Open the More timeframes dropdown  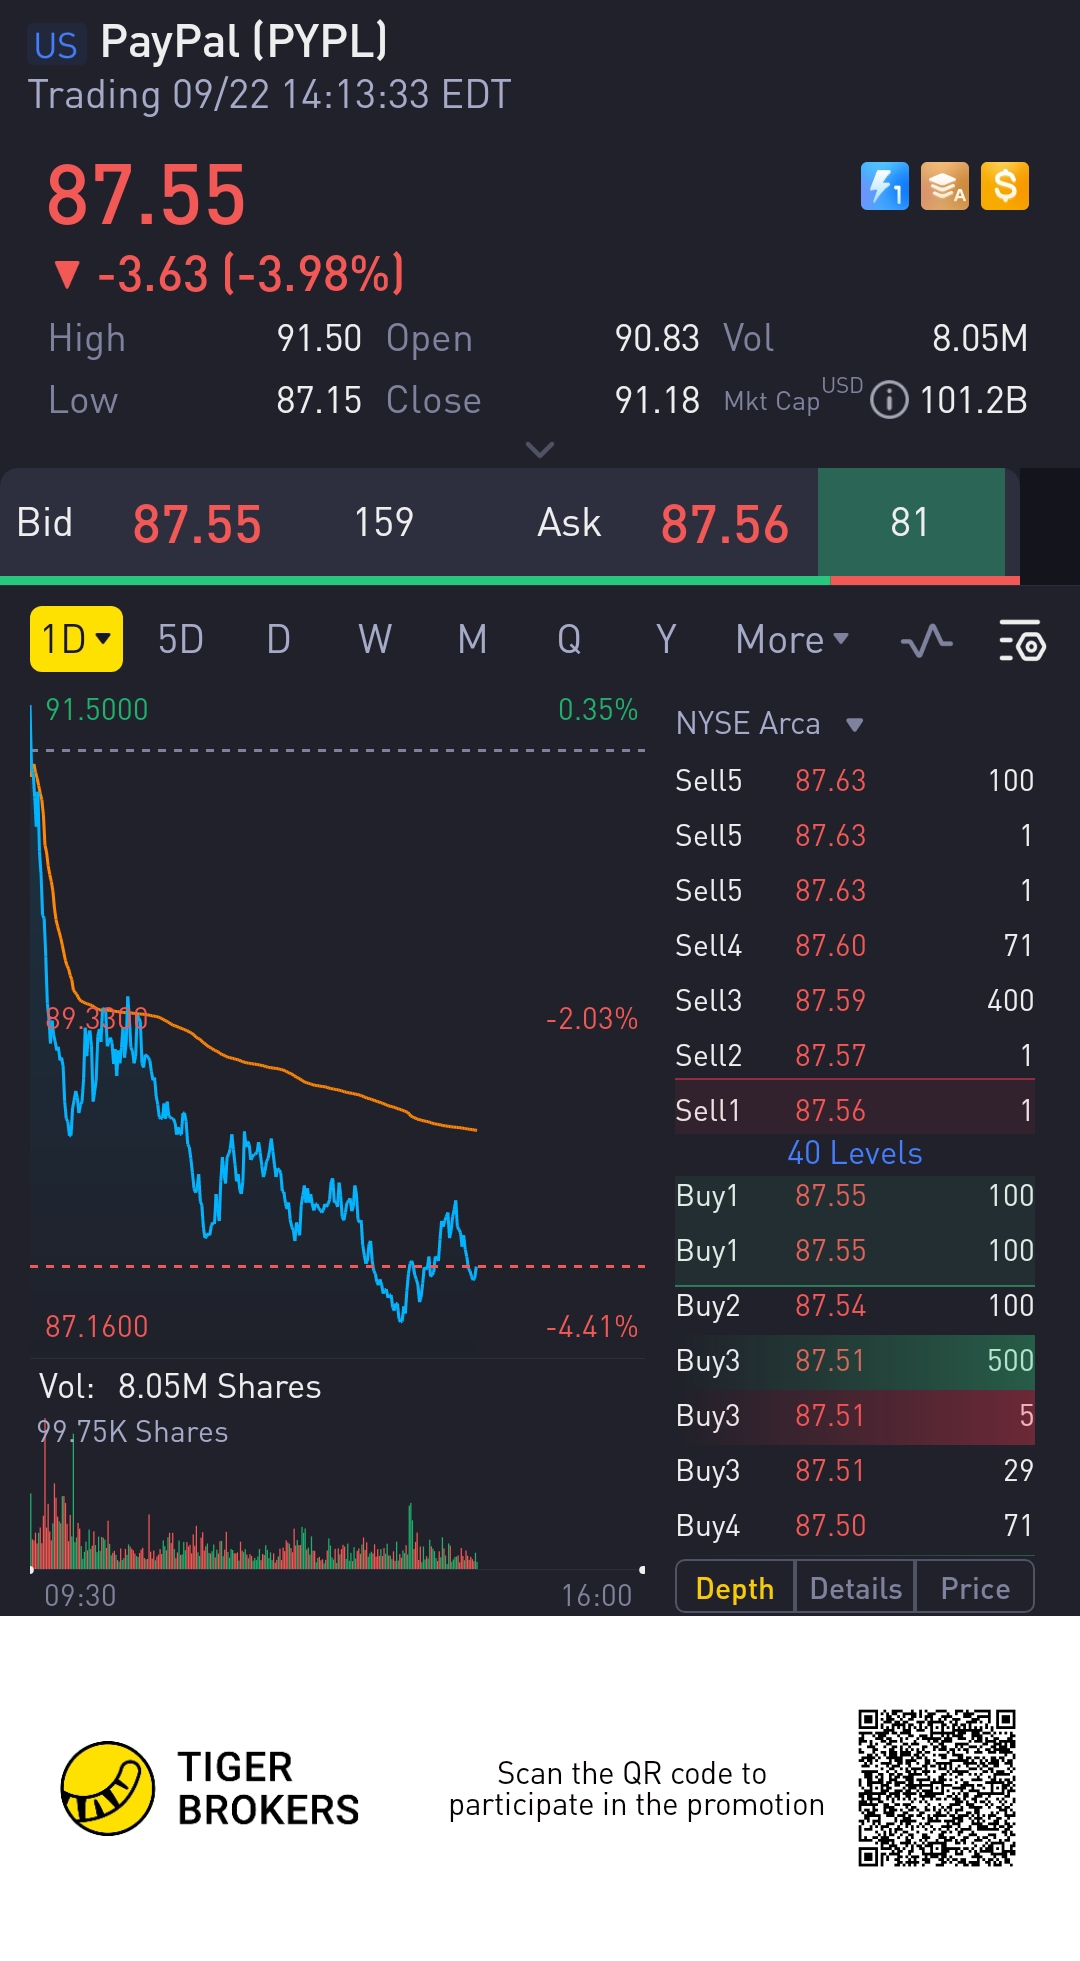coord(792,640)
